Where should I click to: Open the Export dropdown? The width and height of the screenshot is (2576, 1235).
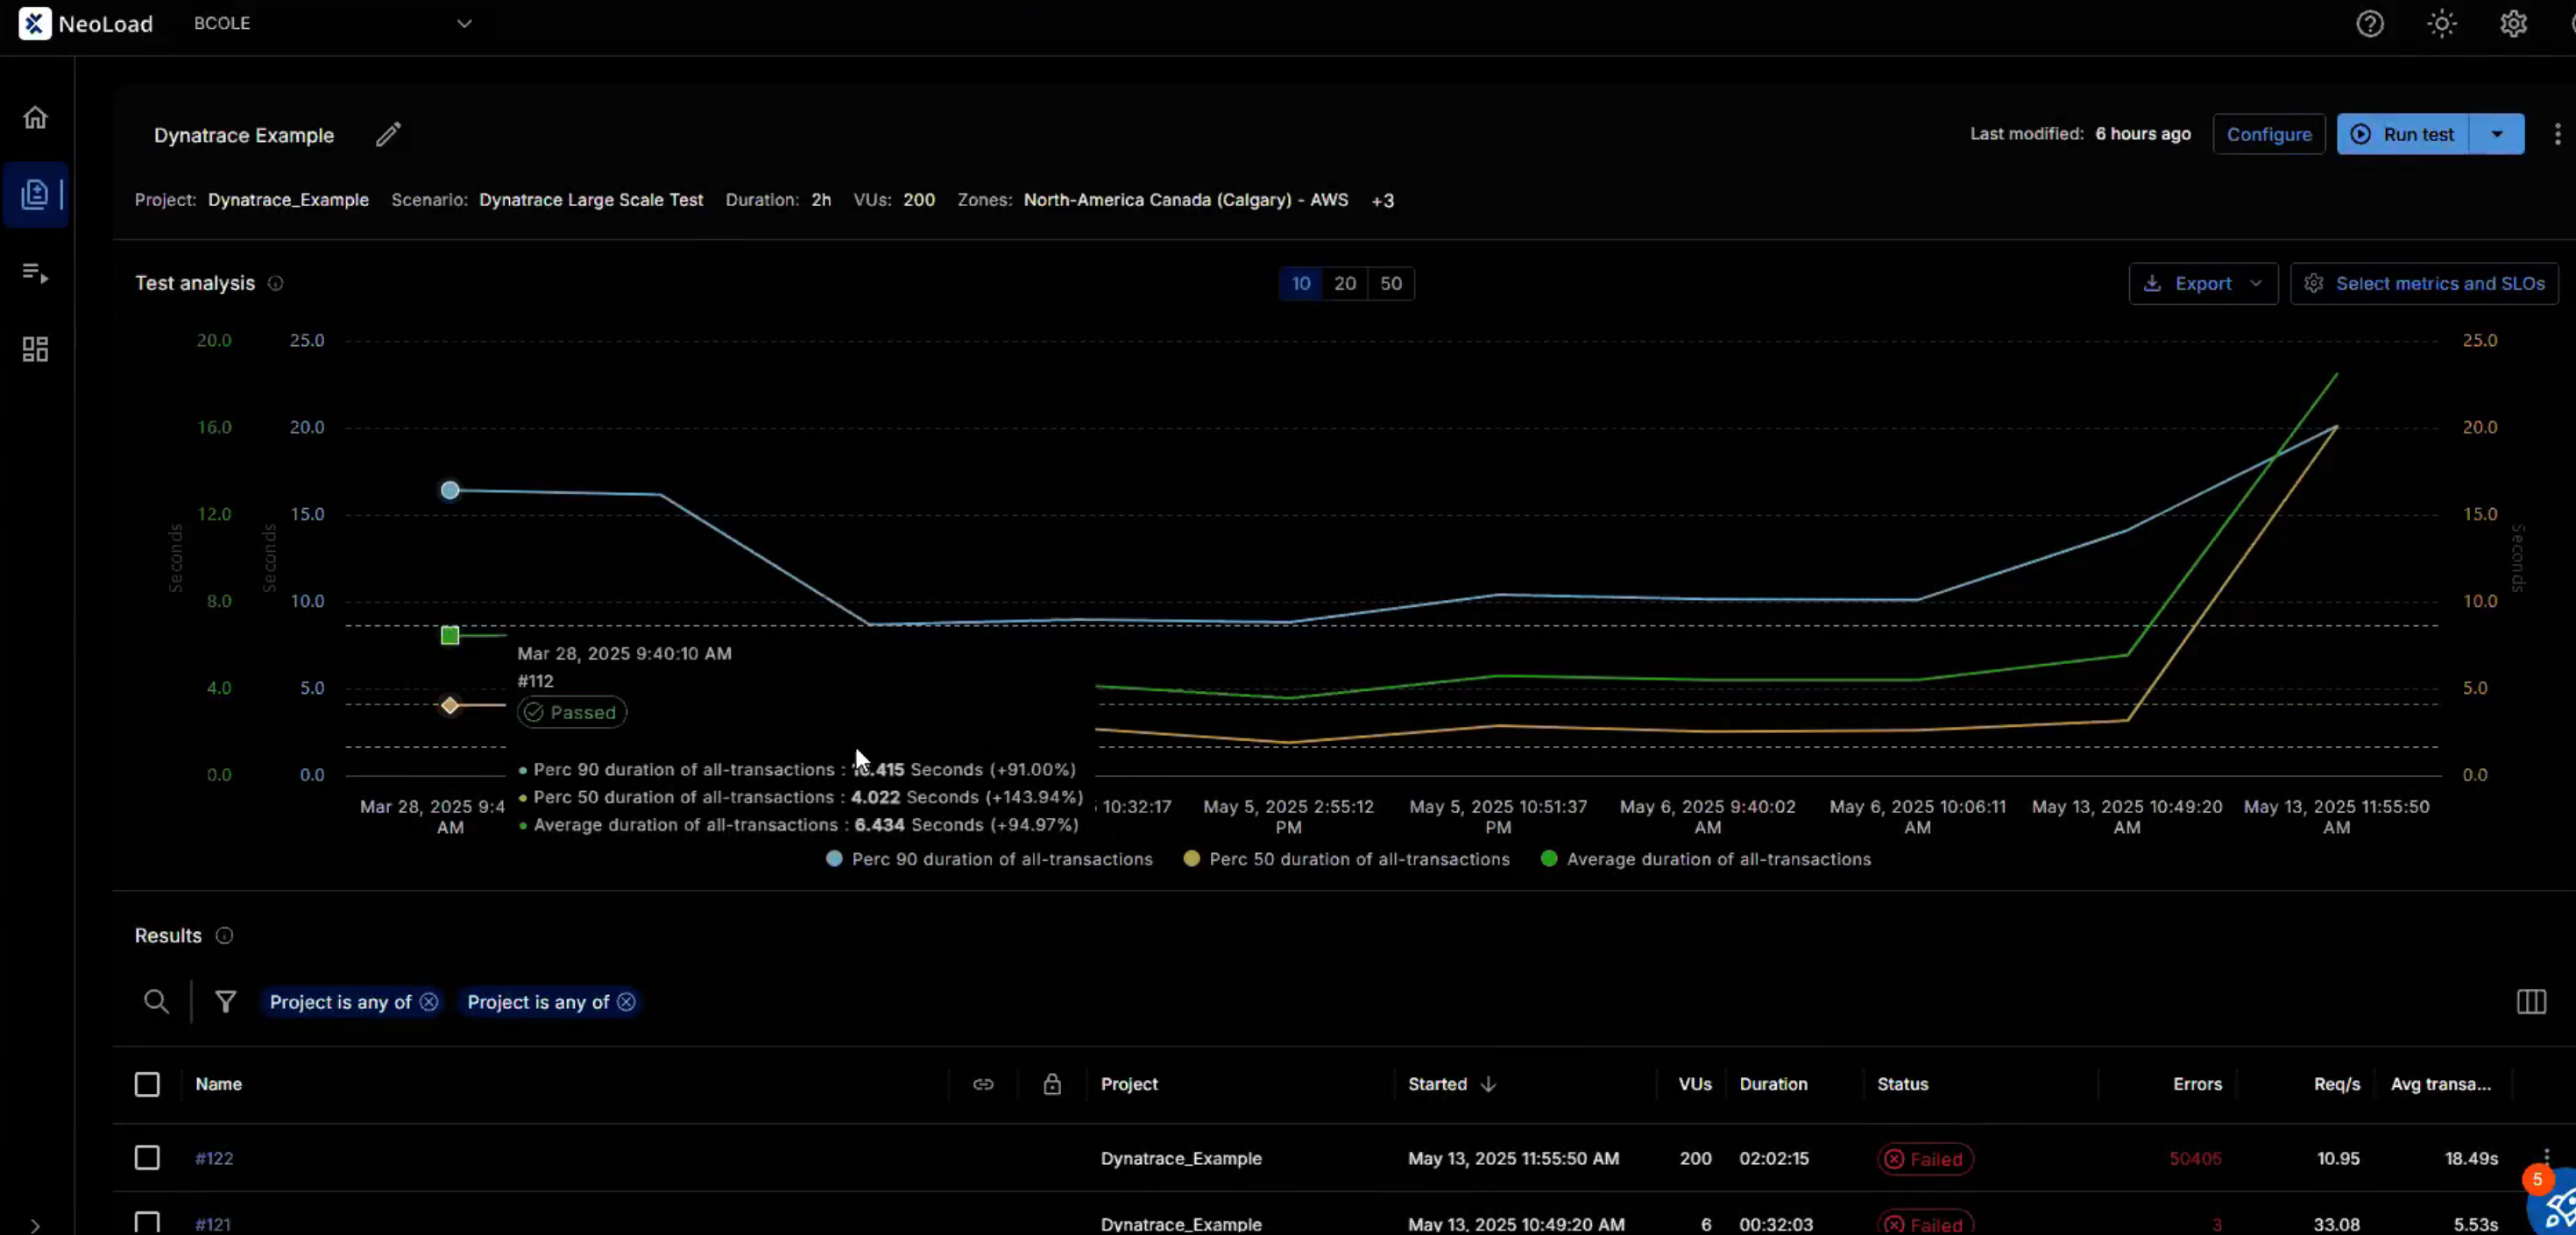(x=2203, y=284)
